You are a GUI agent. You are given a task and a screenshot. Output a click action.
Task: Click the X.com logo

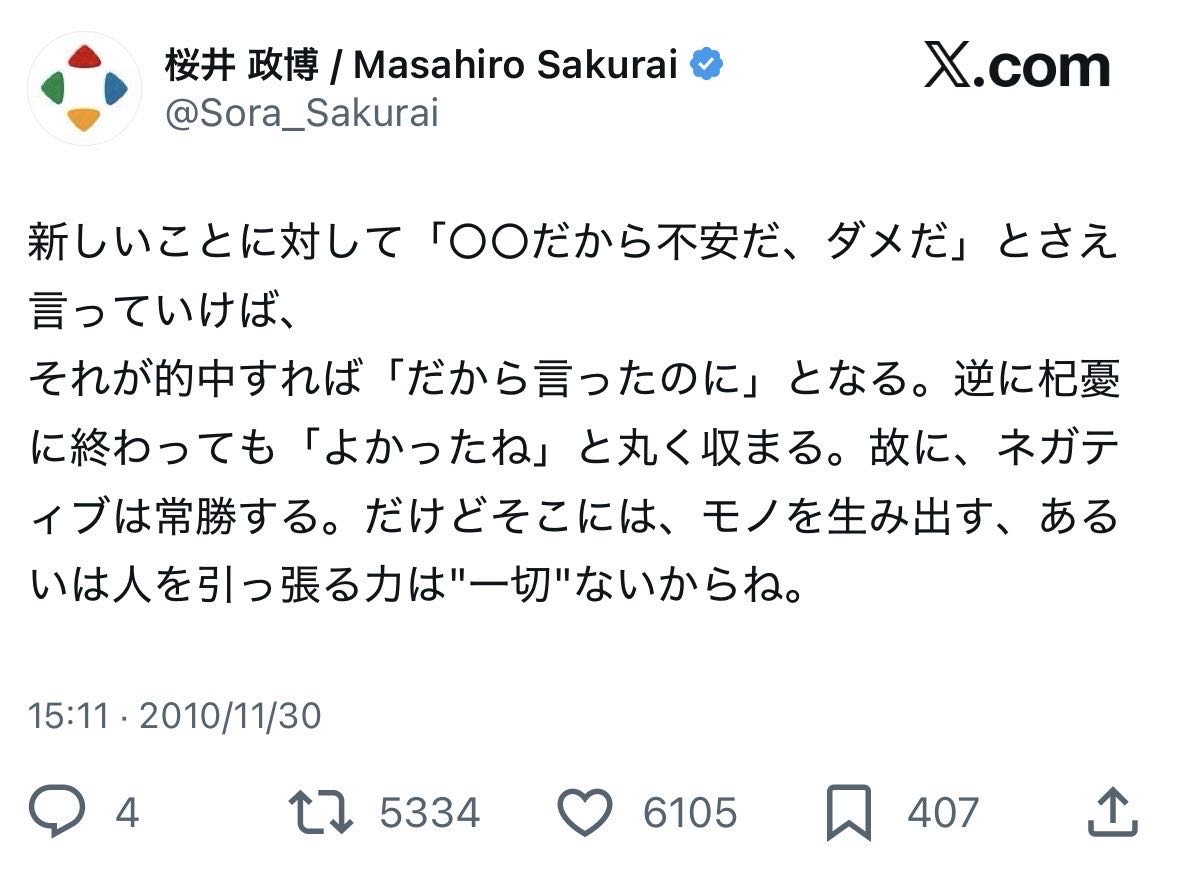(1017, 68)
